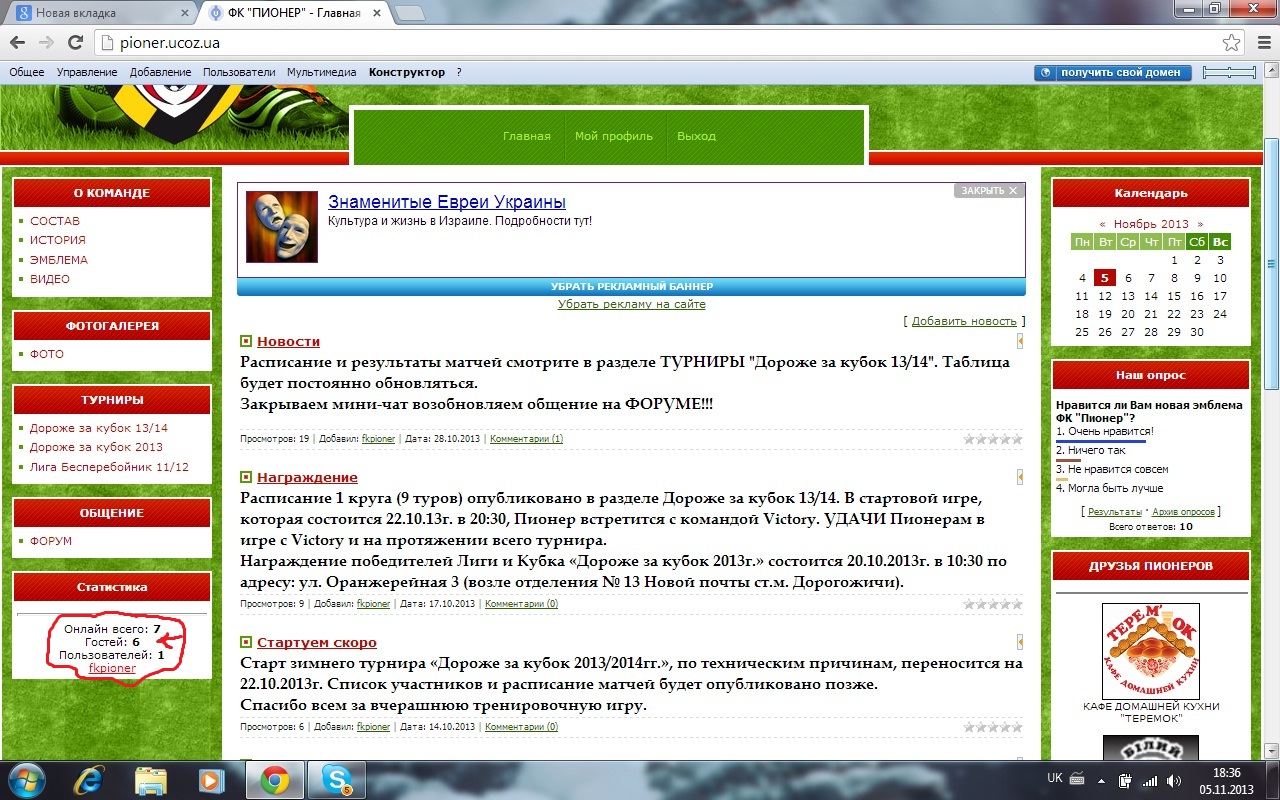Click Выход to log out
The image size is (1280, 800).
pos(696,136)
